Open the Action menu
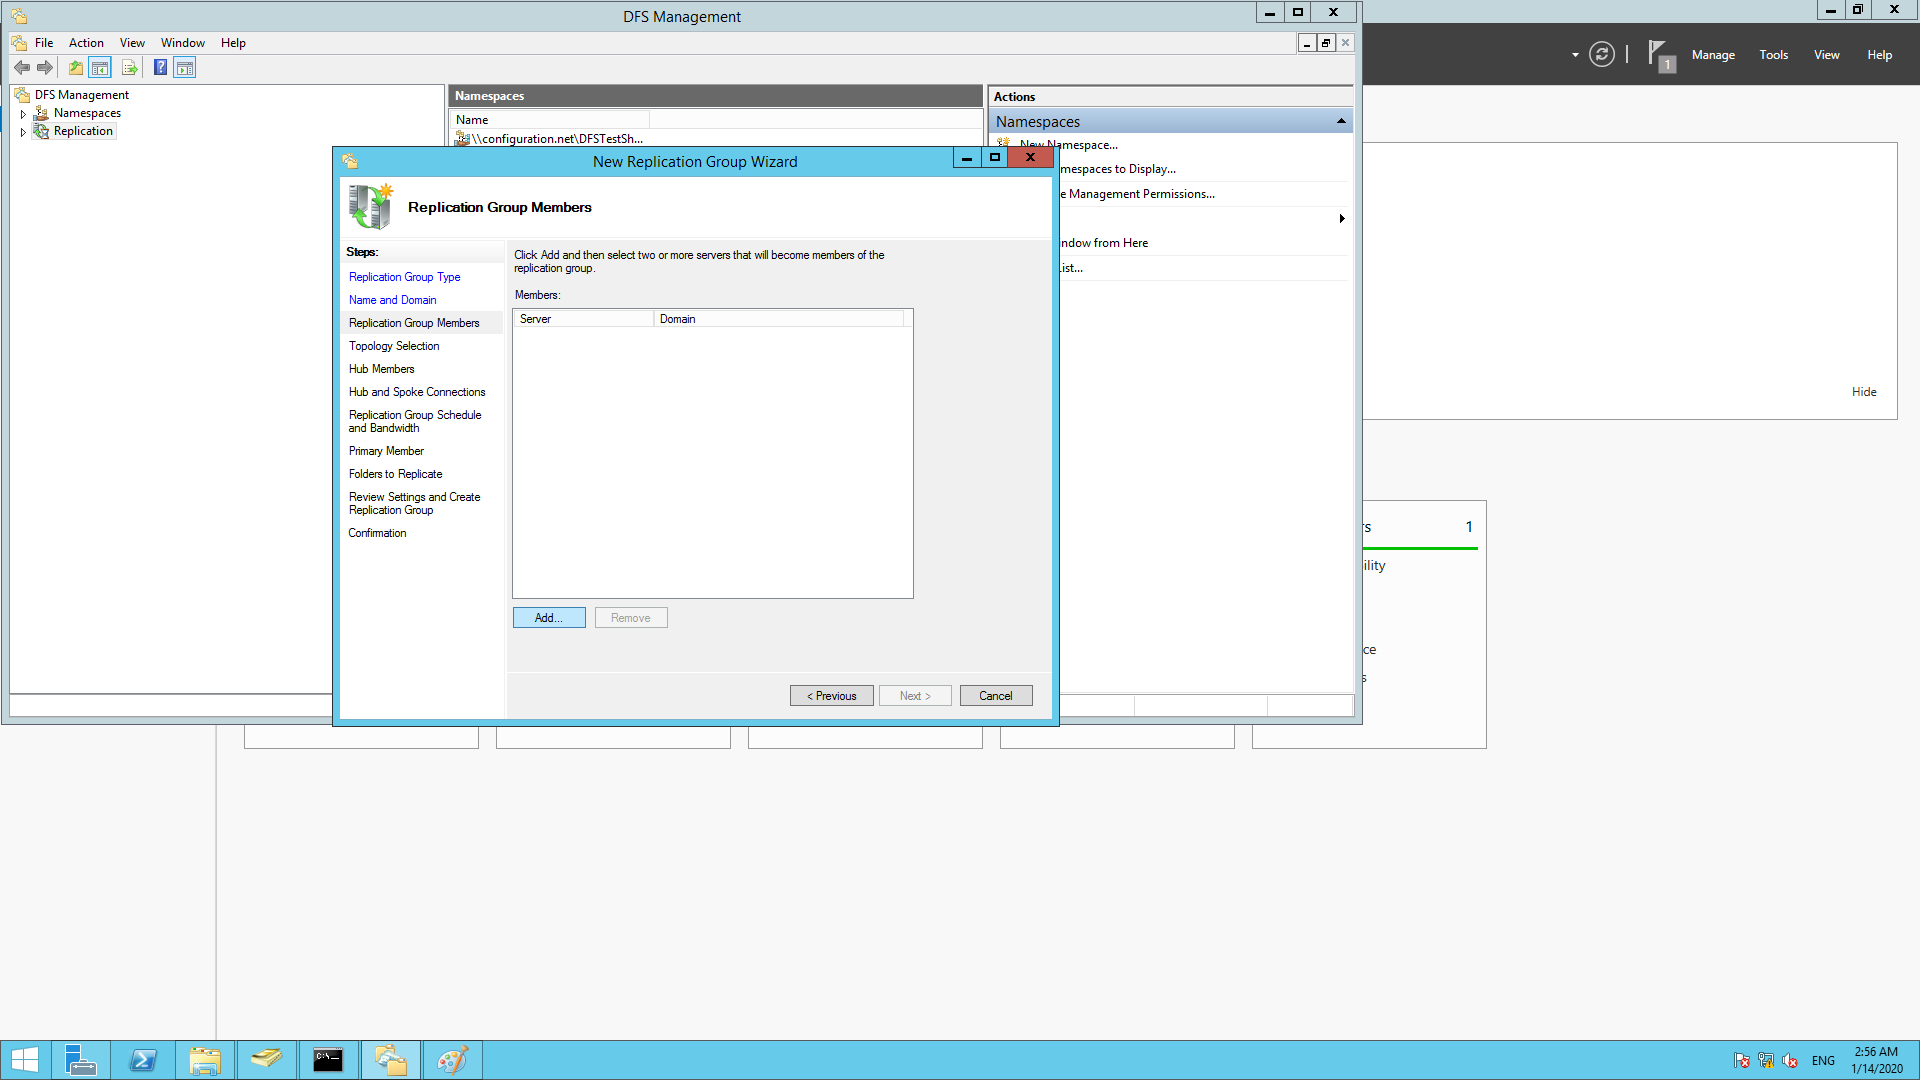The image size is (1920, 1080). 86,42
